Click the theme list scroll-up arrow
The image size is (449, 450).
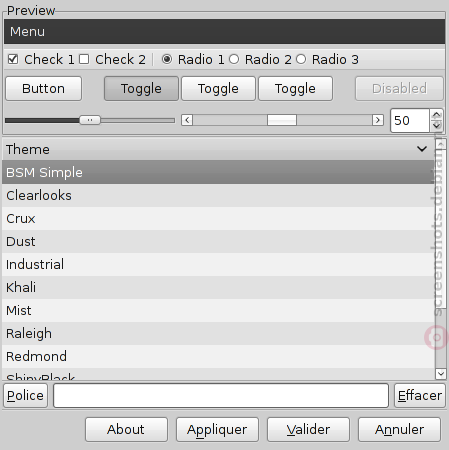point(441,144)
